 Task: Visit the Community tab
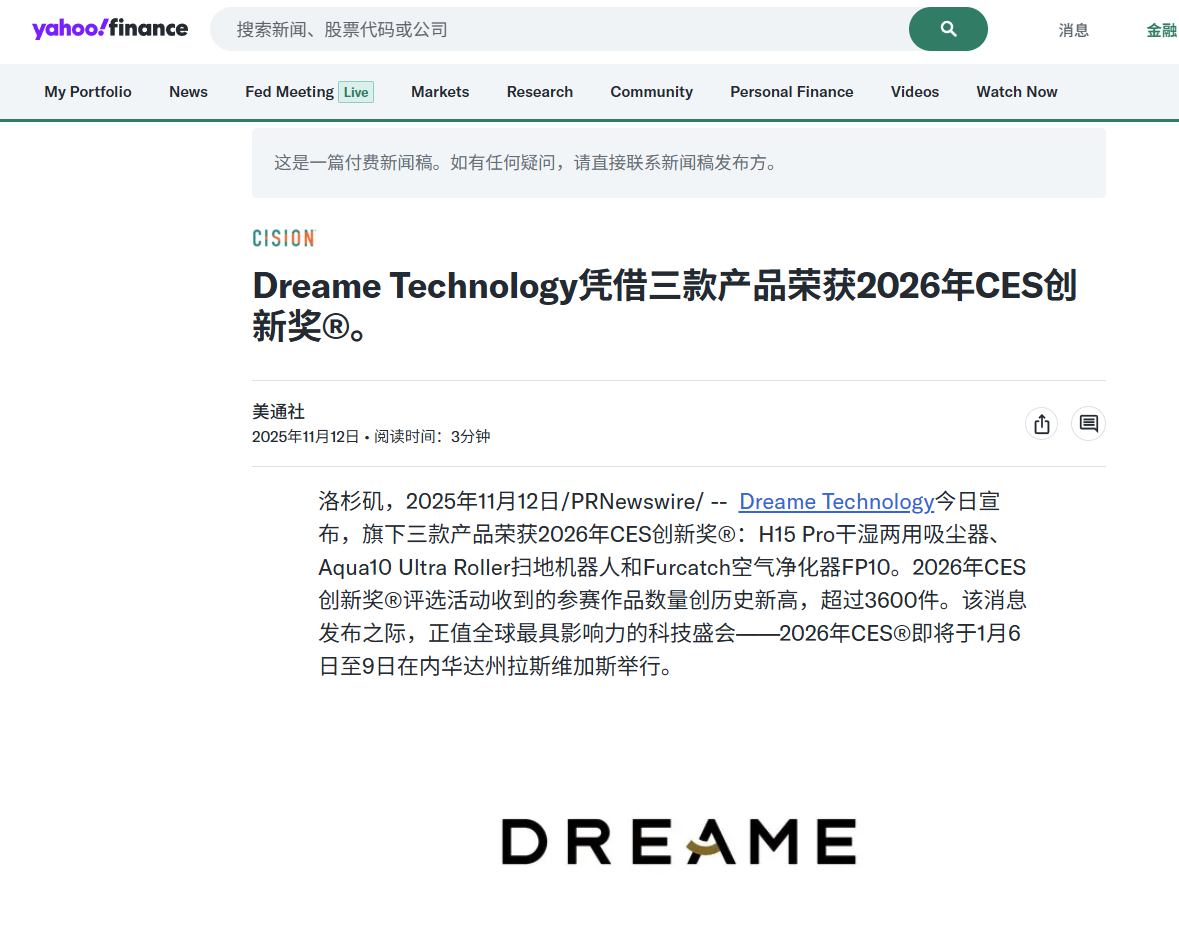tap(651, 91)
